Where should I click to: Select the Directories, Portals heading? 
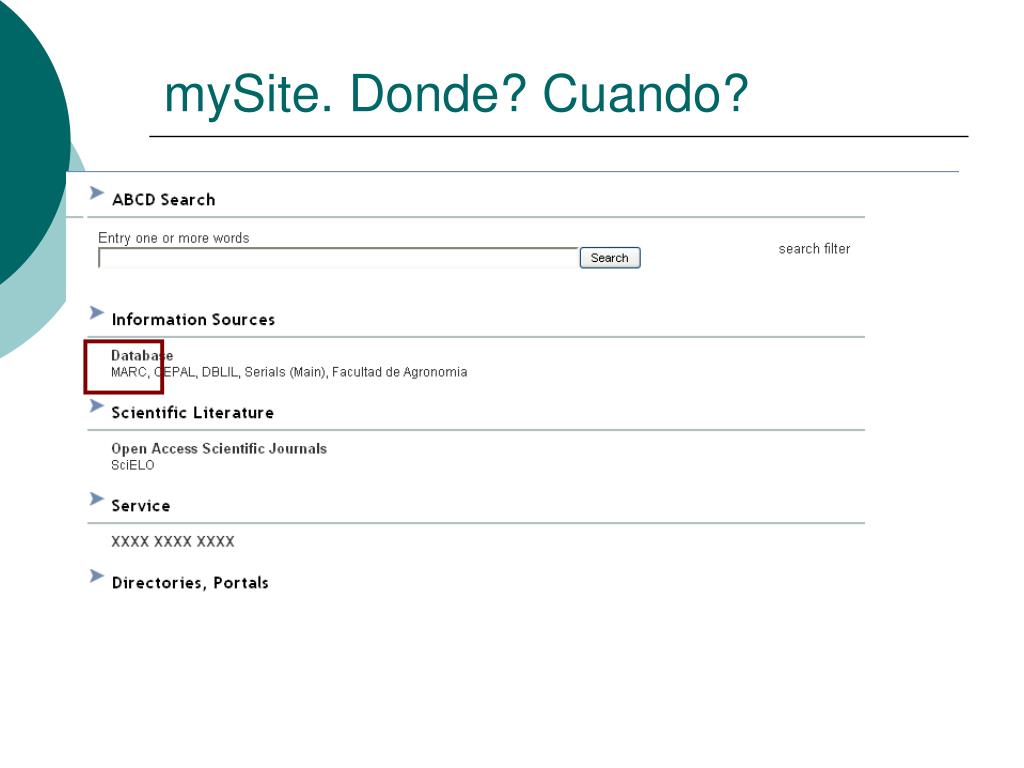190,583
